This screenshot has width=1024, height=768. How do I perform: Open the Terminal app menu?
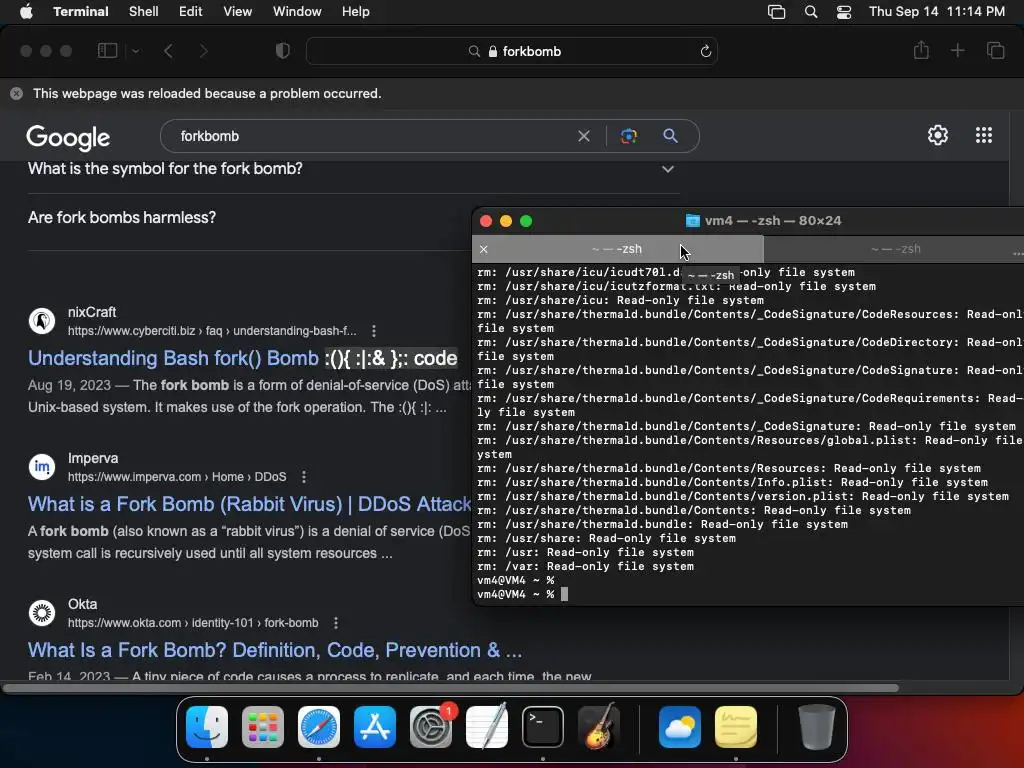point(81,12)
